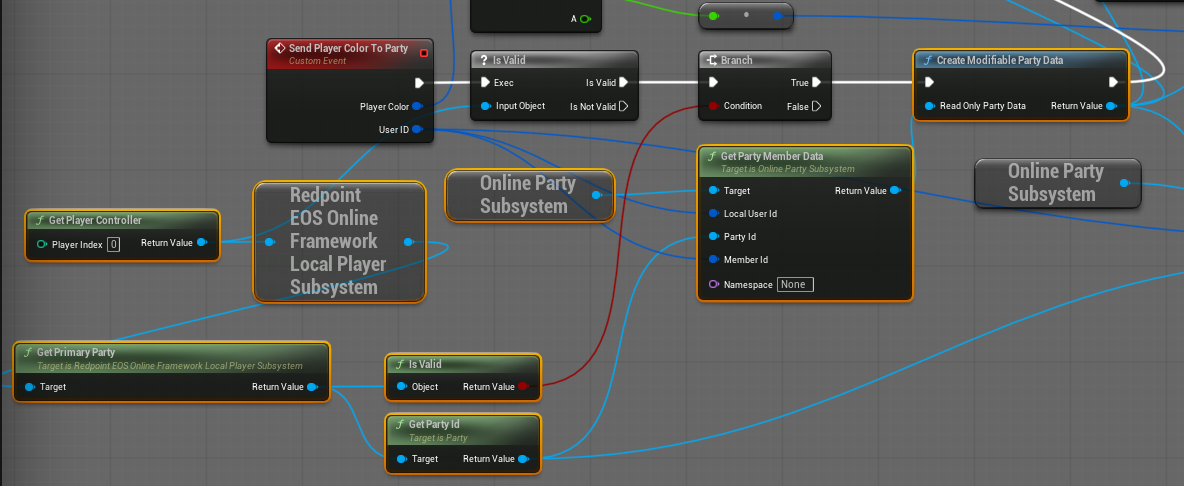1184x486 pixels.
Task: Click the purple Namespace pin
Action: point(714,285)
